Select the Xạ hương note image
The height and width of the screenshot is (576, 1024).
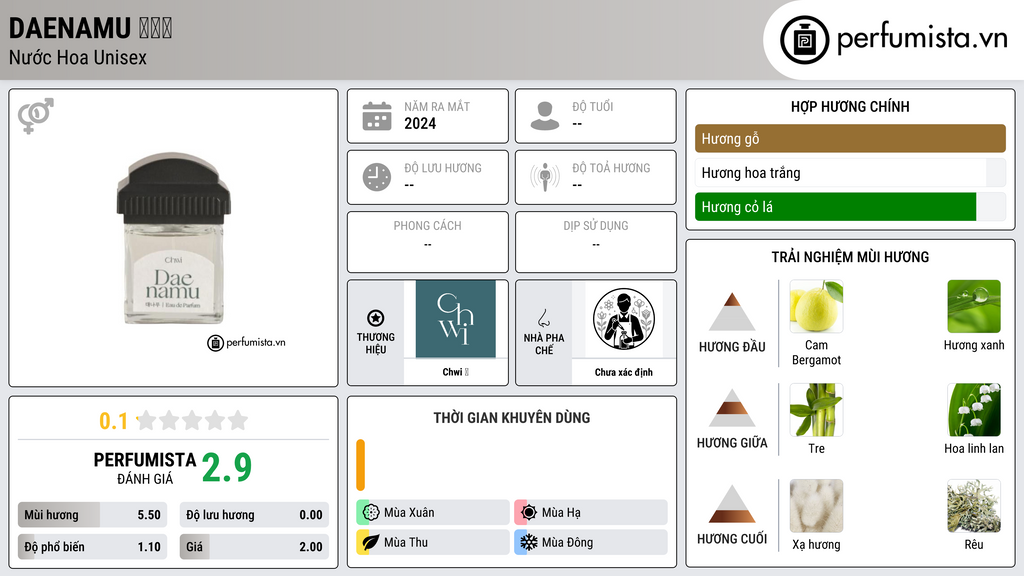816,505
